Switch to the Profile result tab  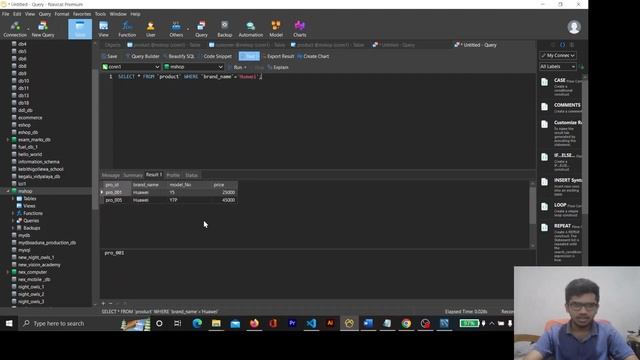tap(173, 175)
